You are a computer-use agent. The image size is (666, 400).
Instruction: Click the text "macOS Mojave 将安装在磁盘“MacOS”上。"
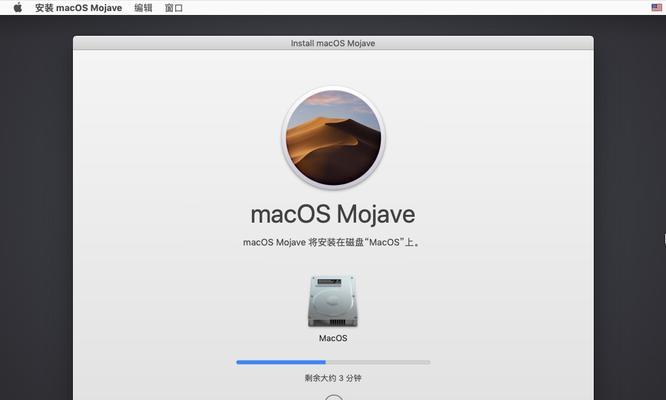(x=332, y=242)
